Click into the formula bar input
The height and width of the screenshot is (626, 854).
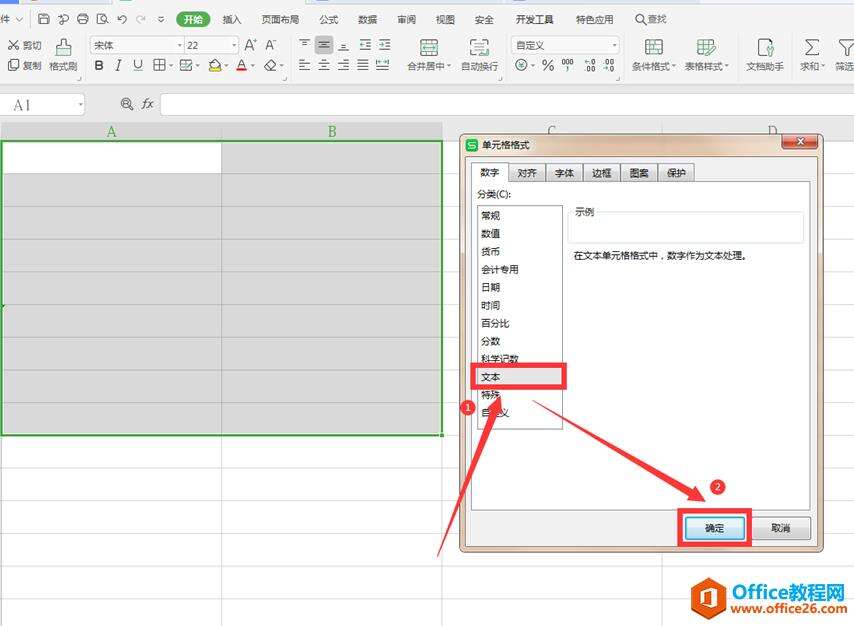[x=507, y=104]
